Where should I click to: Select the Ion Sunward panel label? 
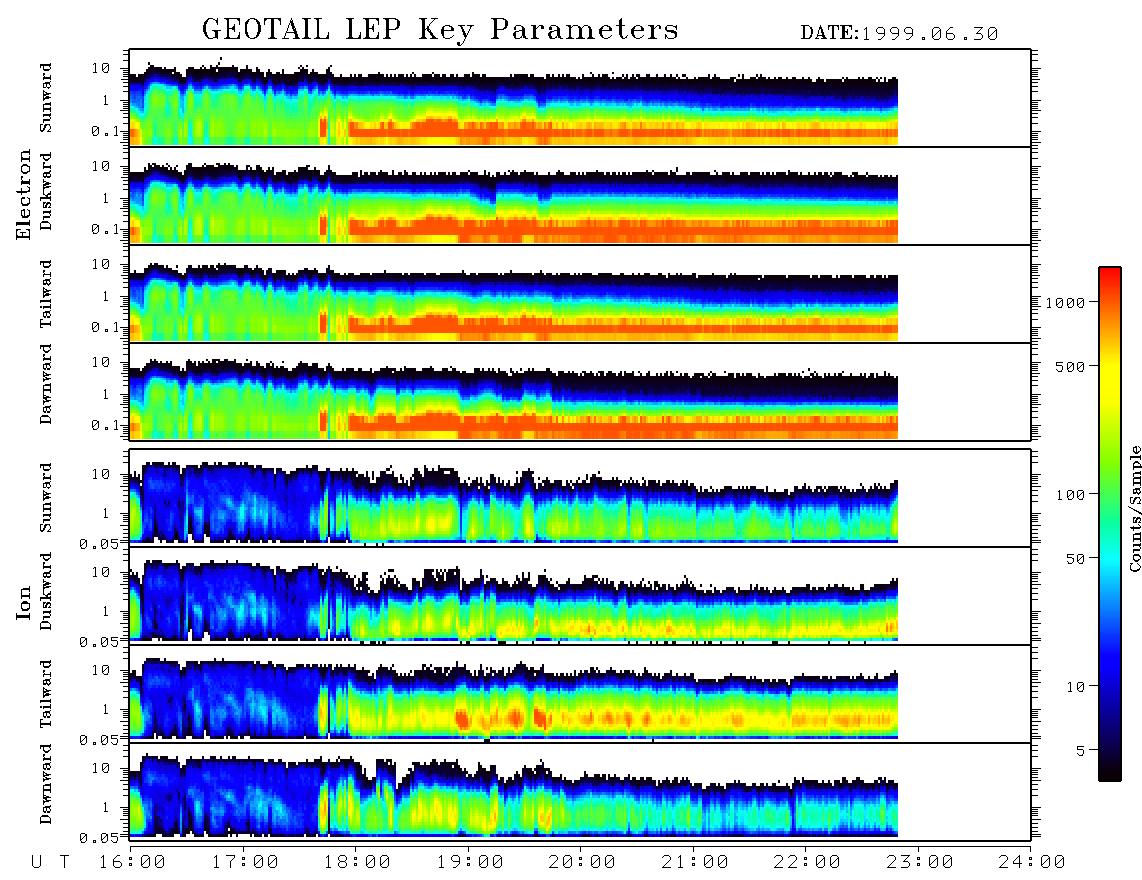[x=46, y=497]
